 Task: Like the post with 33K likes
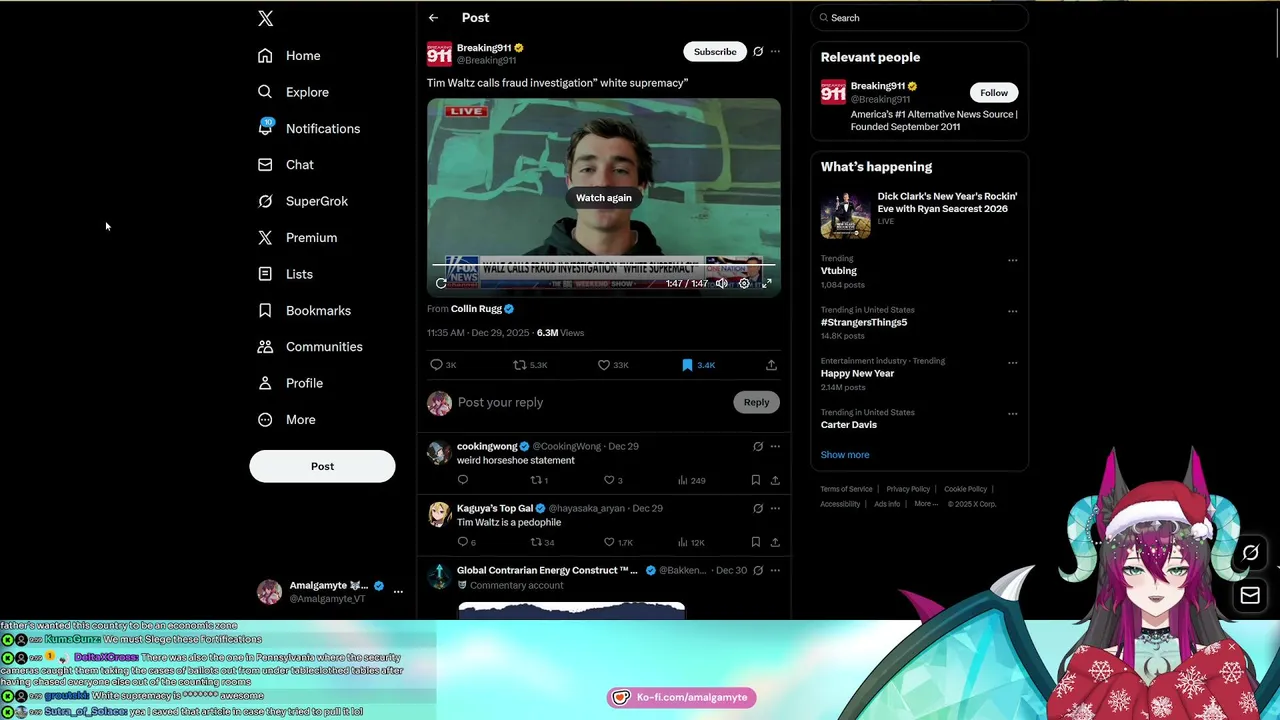[613, 365]
